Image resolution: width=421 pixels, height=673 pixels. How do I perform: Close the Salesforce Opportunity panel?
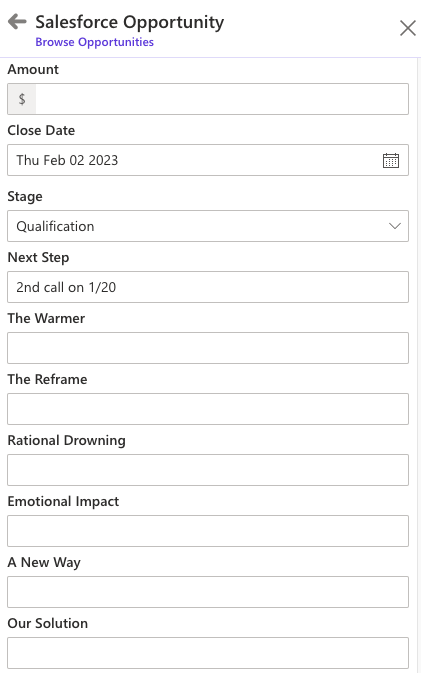click(x=408, y=28)
